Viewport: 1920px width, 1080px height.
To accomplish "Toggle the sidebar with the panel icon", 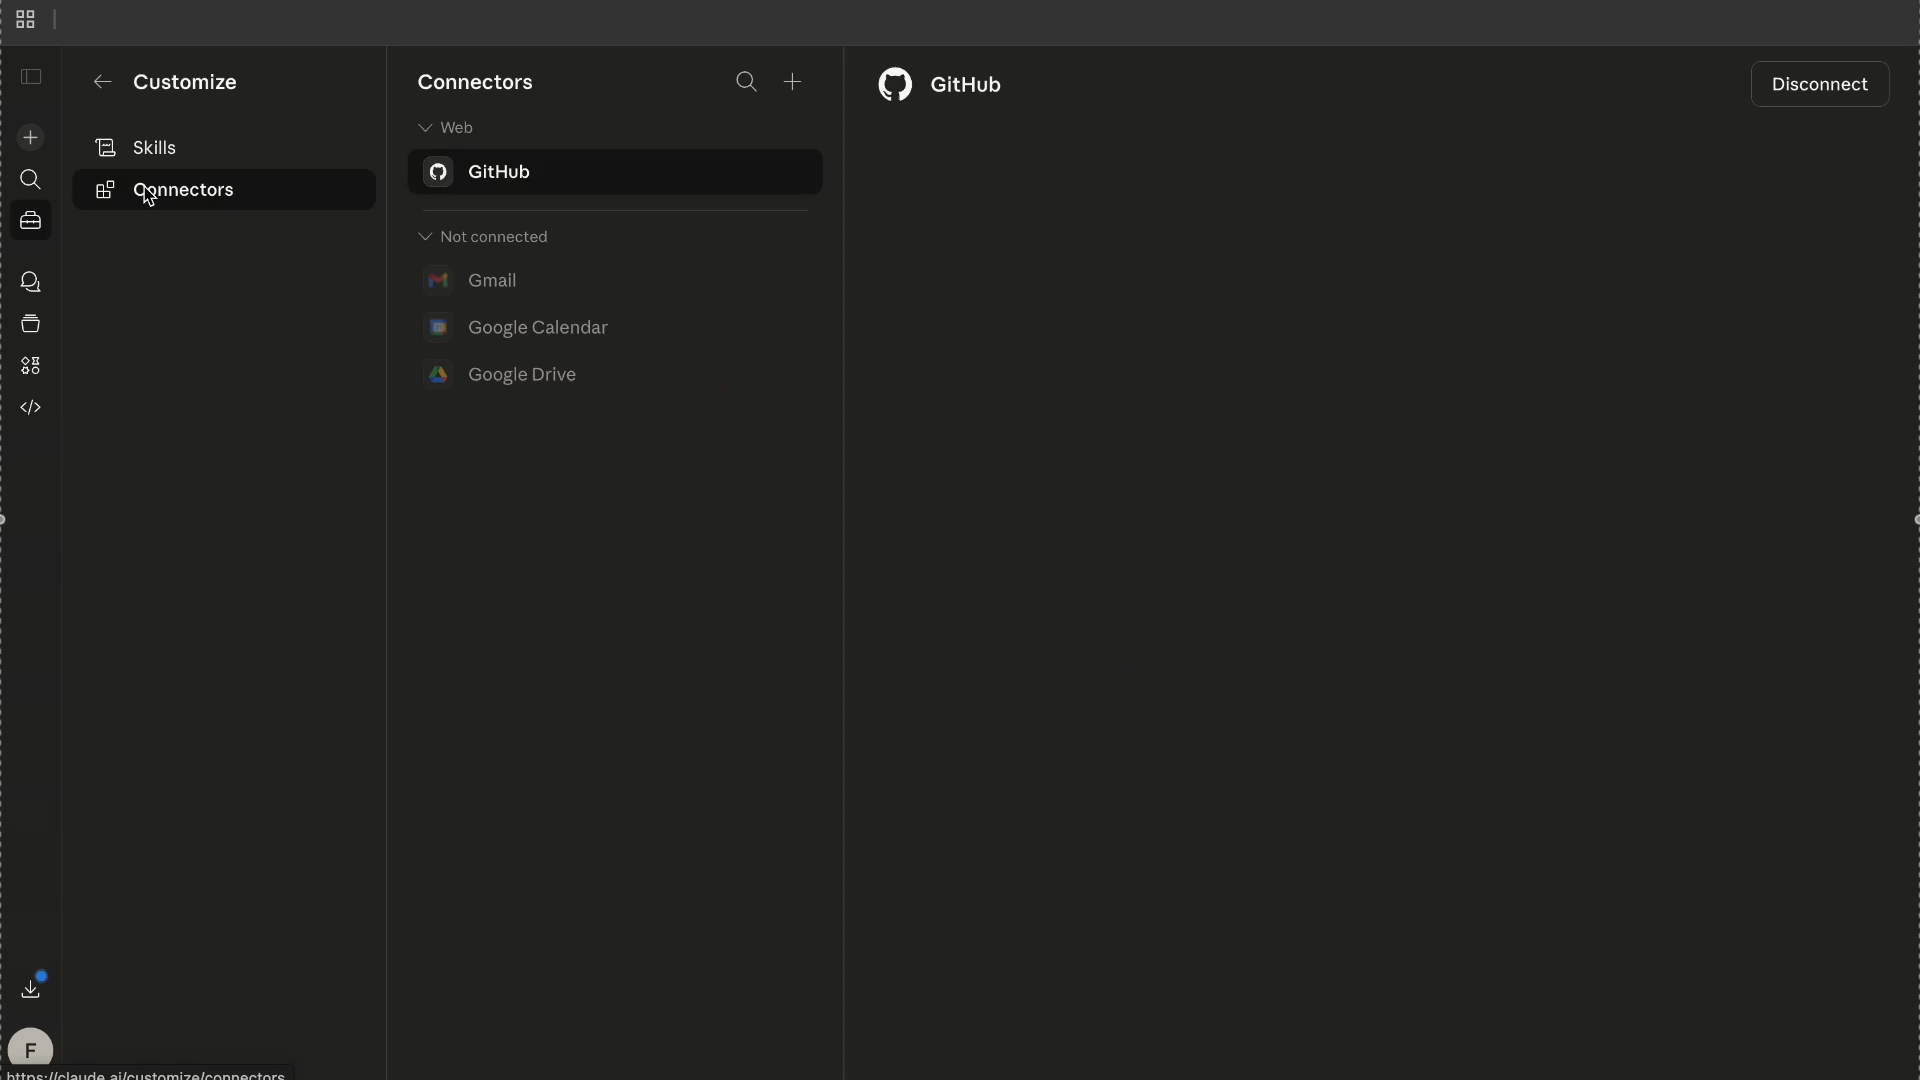I will 31,75.
